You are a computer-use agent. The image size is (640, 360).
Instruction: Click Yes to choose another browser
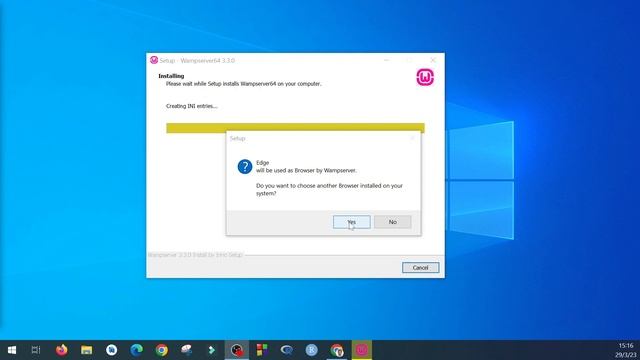tap(351, 222)
